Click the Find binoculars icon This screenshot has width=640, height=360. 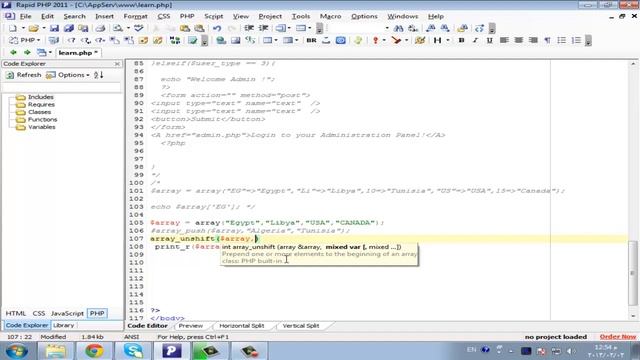click(399, 28)
